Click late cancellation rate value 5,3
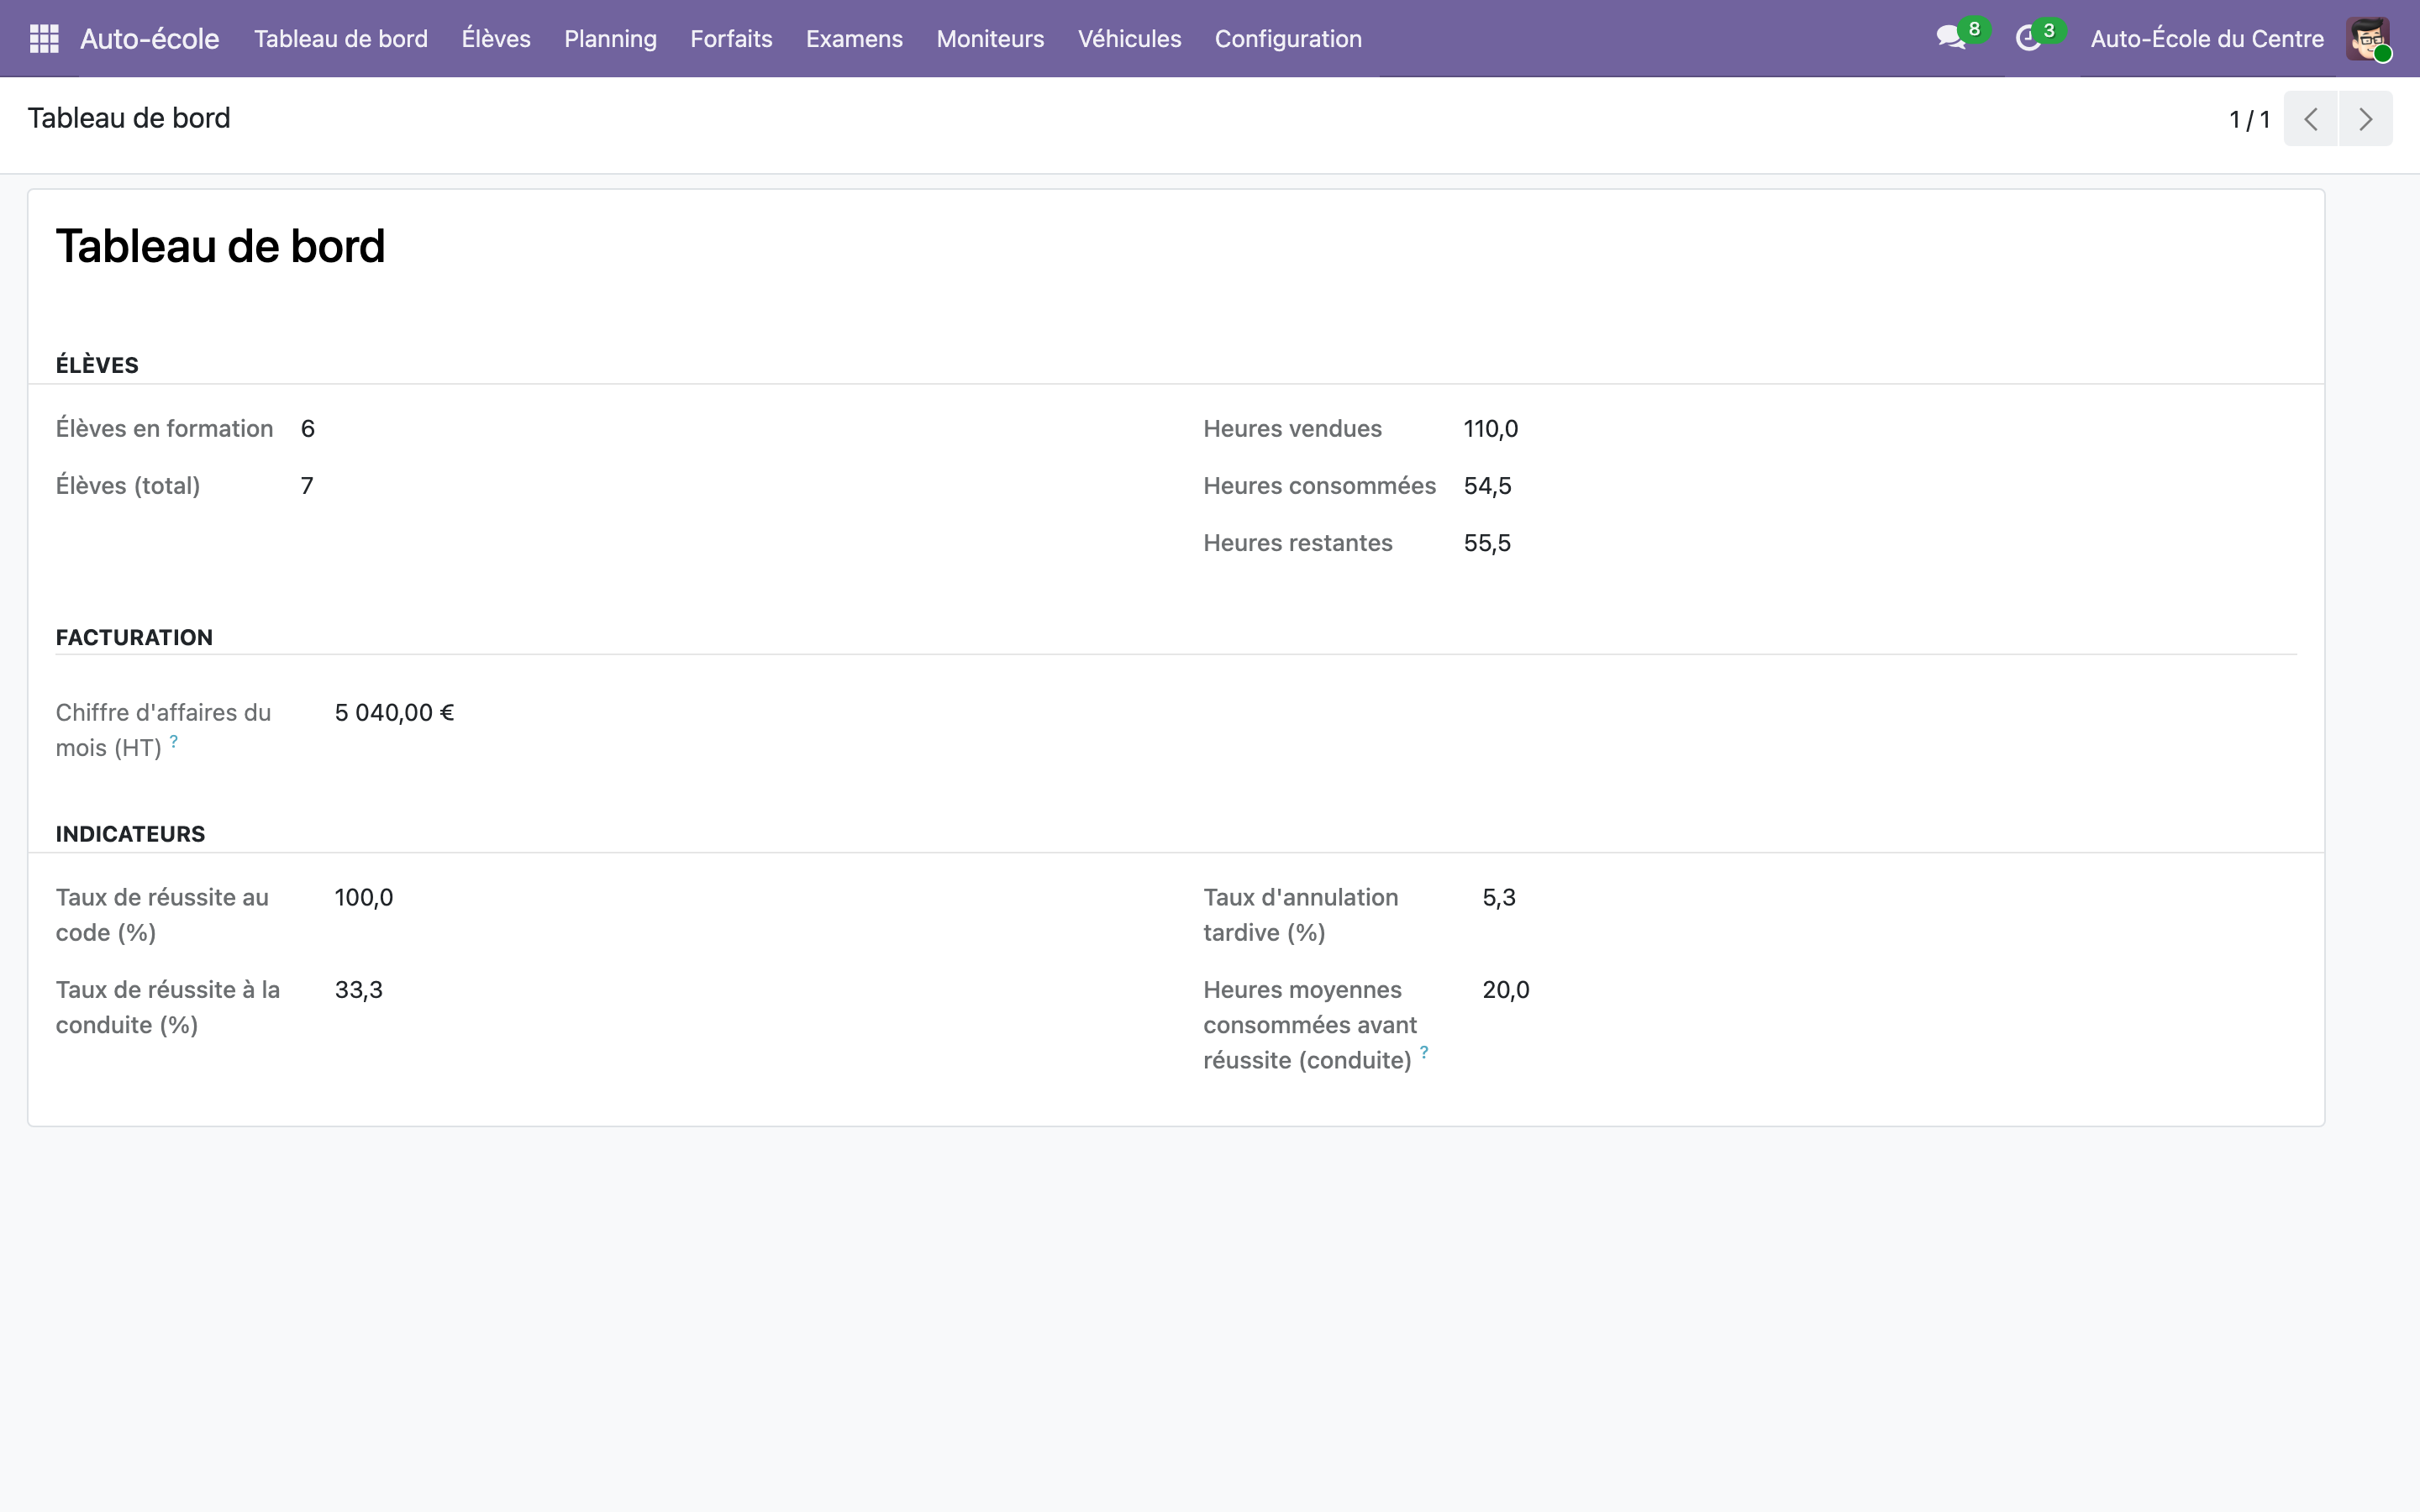Viewport: 2420px width, 1512px height. tap(1499, 898)
